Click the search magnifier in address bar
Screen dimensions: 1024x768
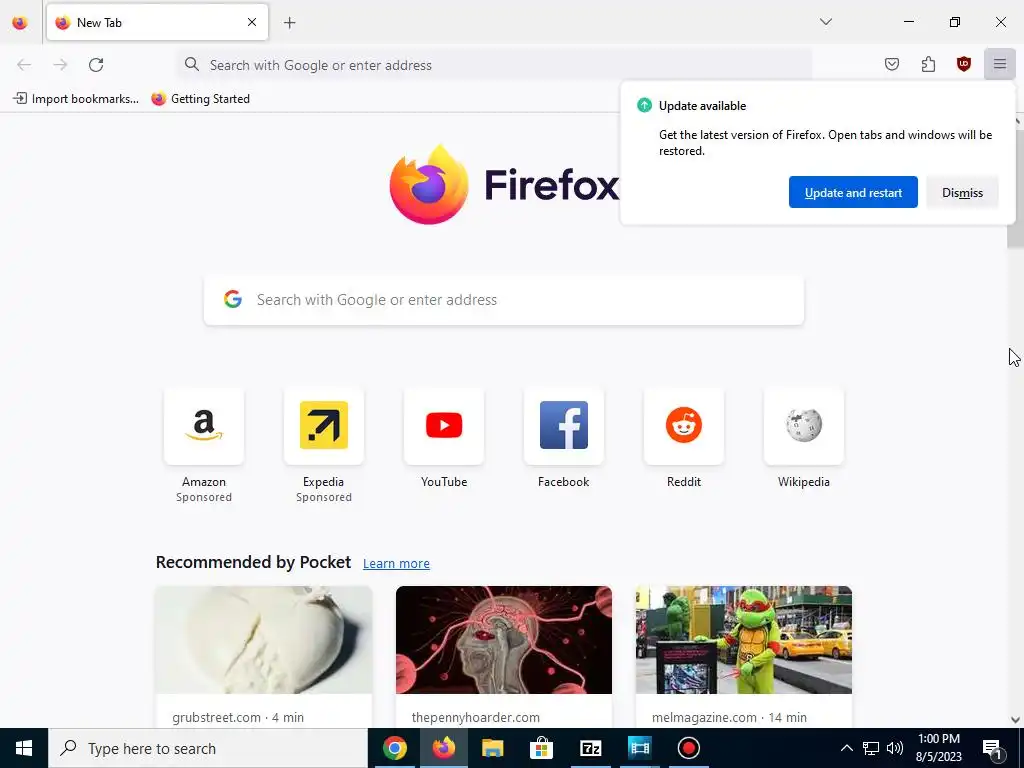pyautogui.click(x=191, y=64)
